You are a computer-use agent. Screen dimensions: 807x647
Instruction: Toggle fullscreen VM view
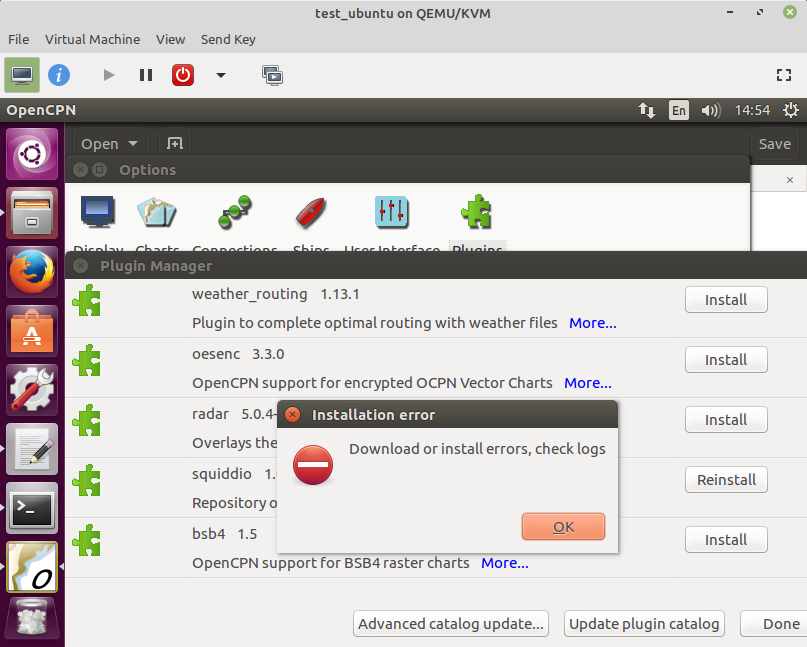click(x=784, y=75)
